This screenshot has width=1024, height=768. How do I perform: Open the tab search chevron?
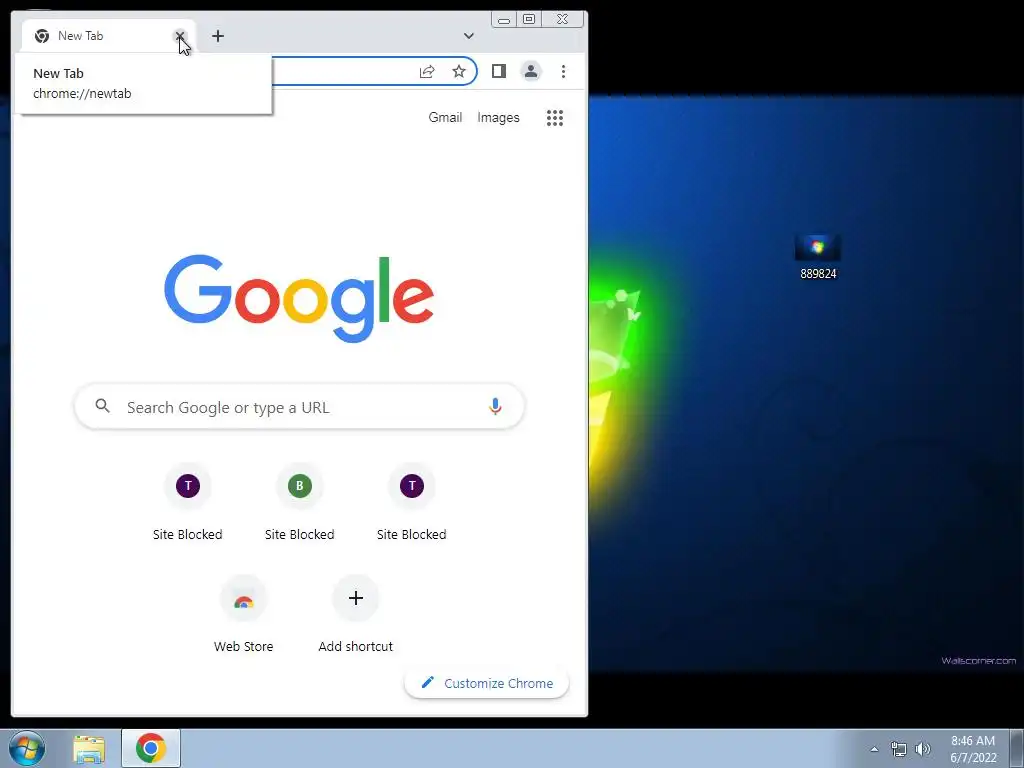tap(468, 36)
